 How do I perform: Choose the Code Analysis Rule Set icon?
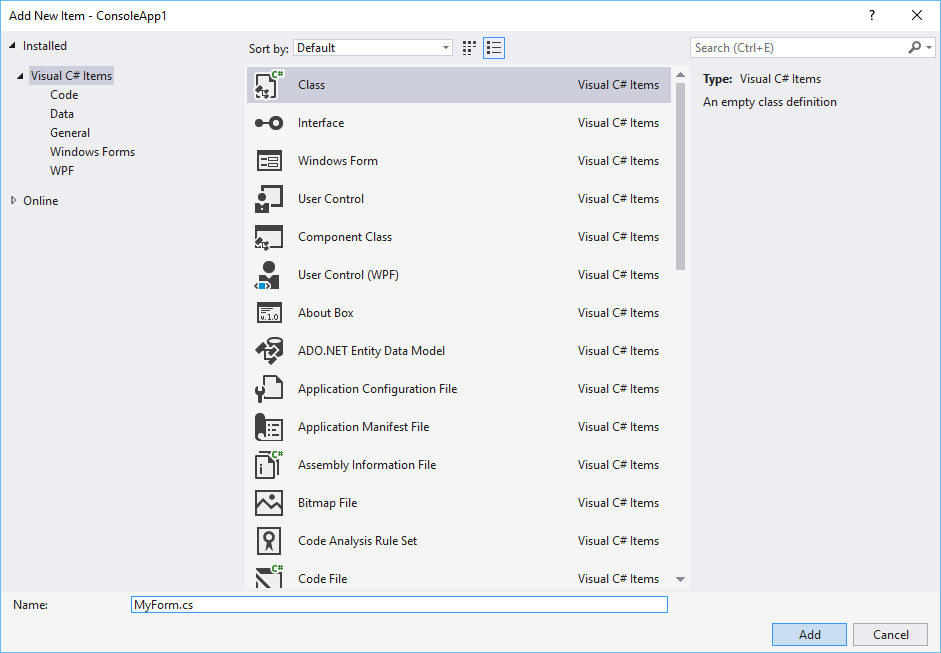point(269,541)
